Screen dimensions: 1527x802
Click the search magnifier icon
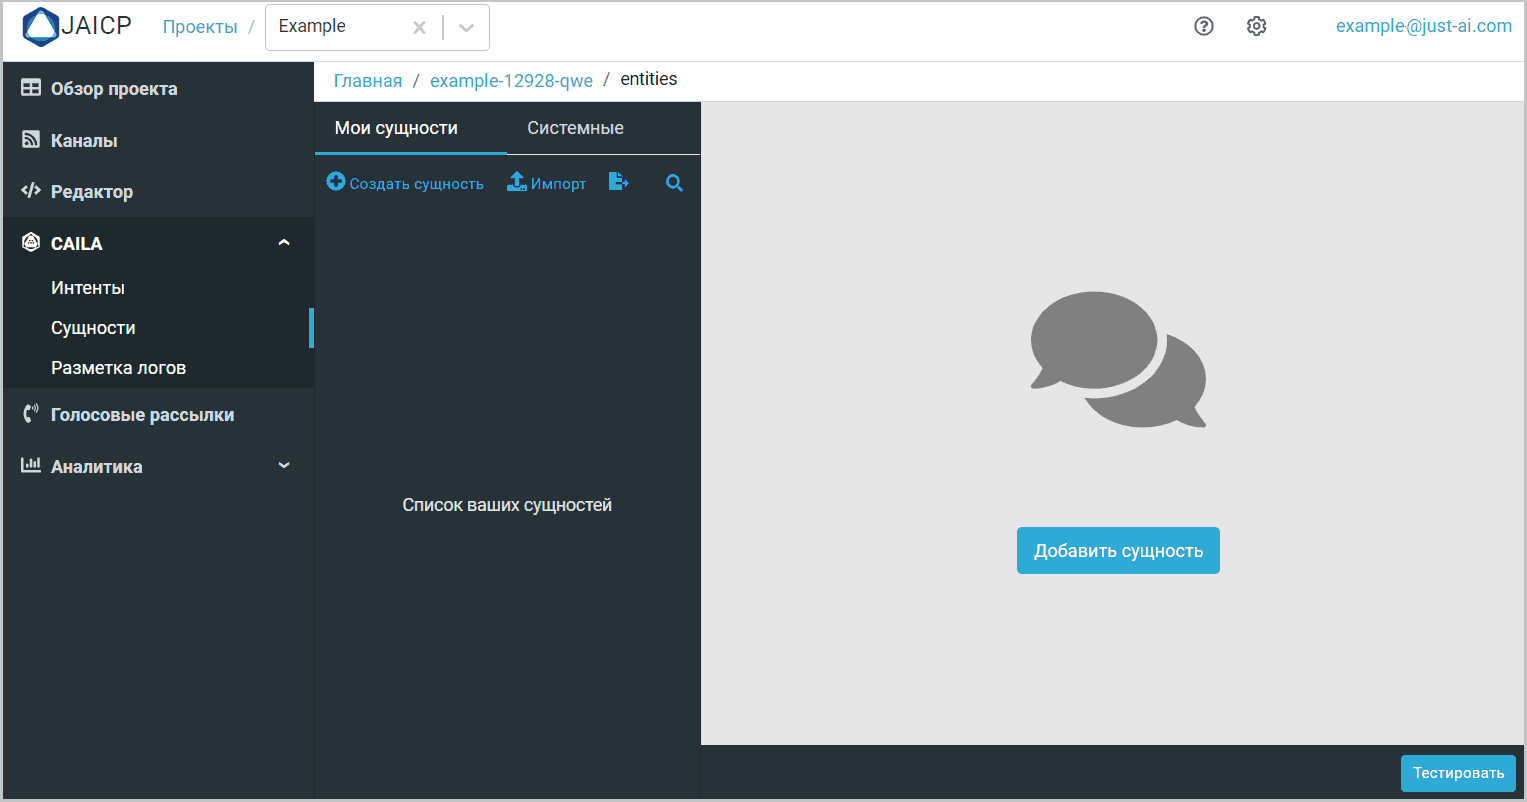674,183
